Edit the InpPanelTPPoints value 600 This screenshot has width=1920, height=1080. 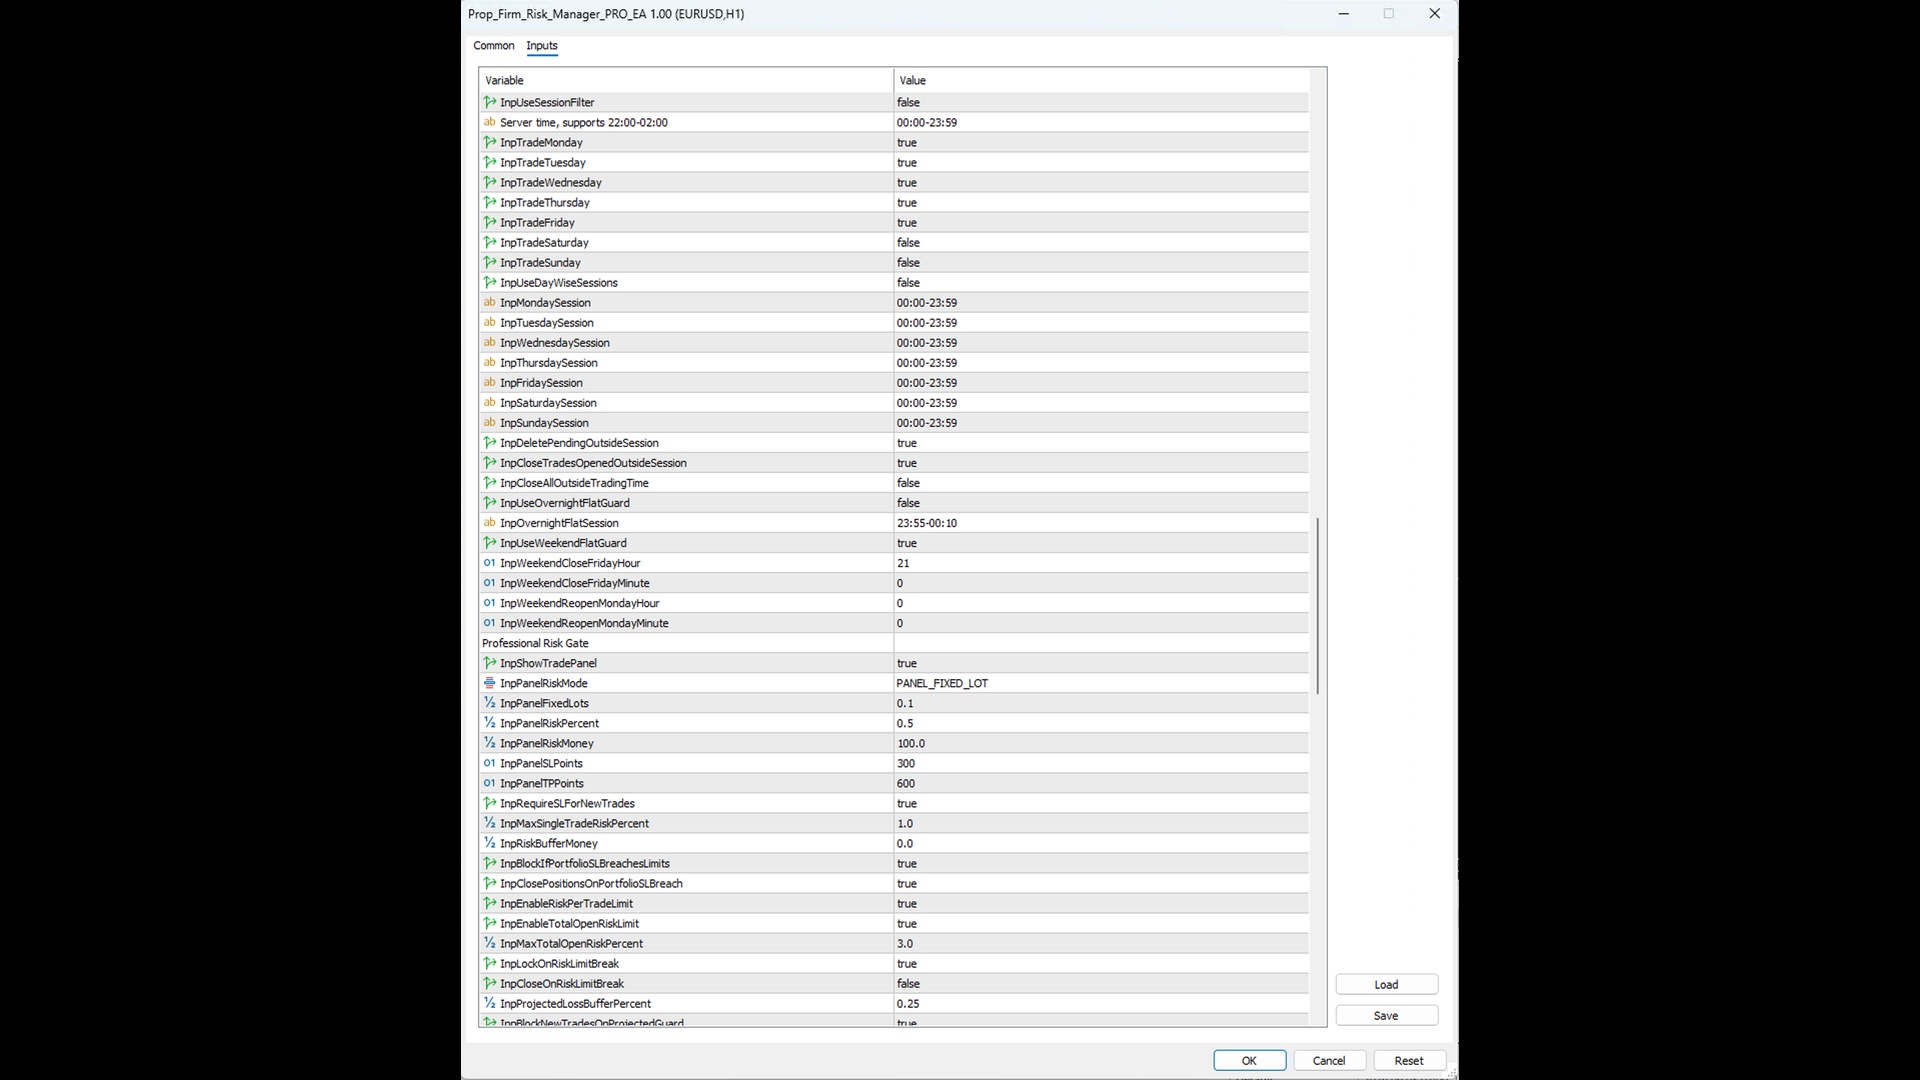click(x=1101, y=783)
